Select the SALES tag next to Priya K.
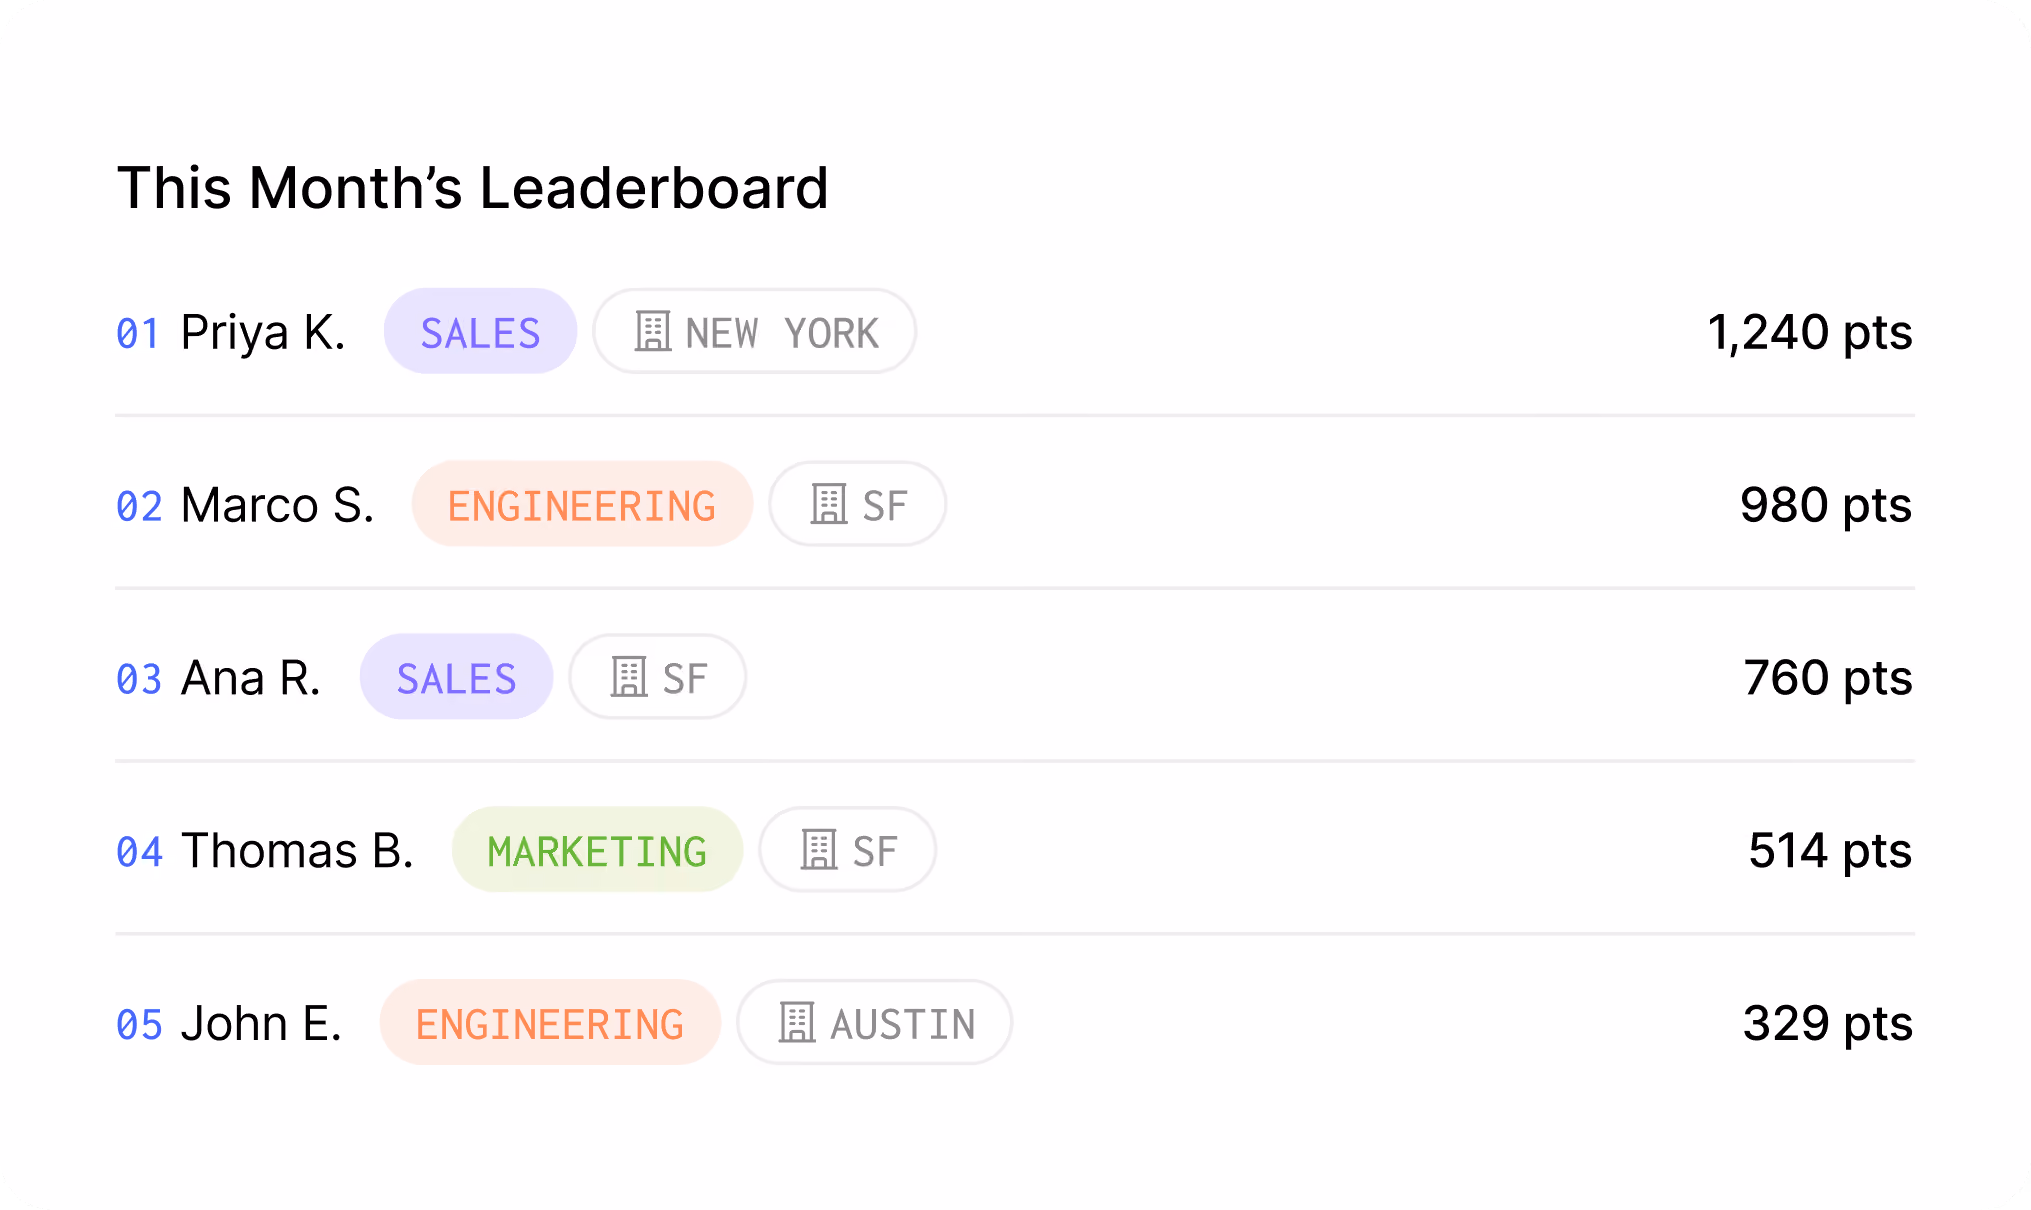Screen dimensions: 2031x1210 (480, 331)
